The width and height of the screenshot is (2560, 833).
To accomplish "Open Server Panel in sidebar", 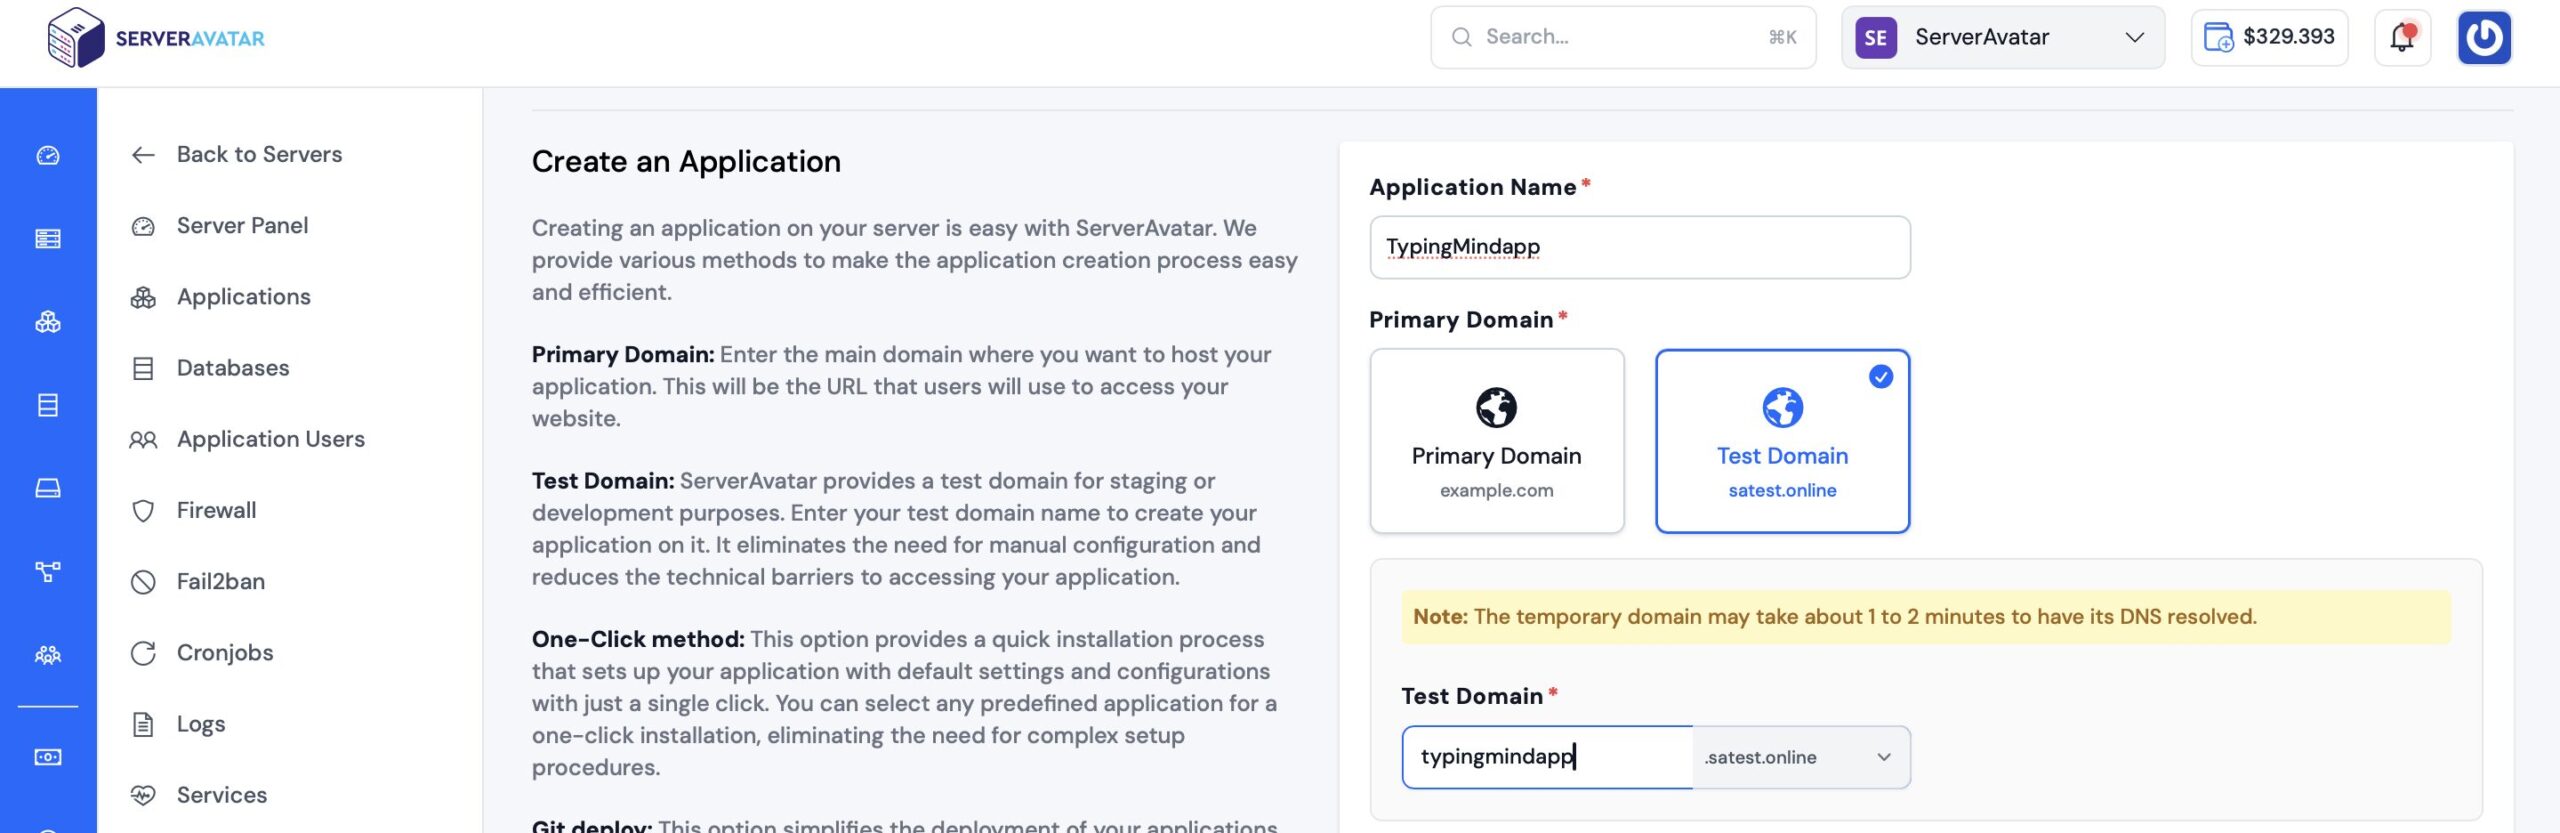I will click(220, 225).
